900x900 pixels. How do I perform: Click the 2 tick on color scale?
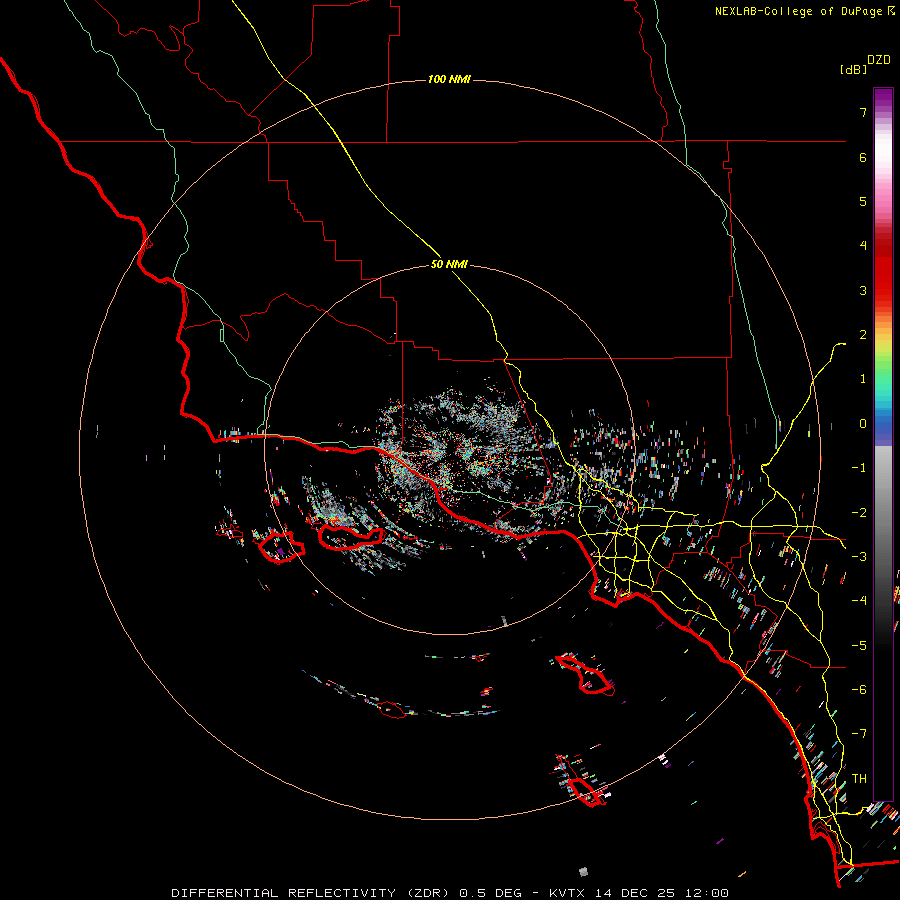click(x=863, y=335)
